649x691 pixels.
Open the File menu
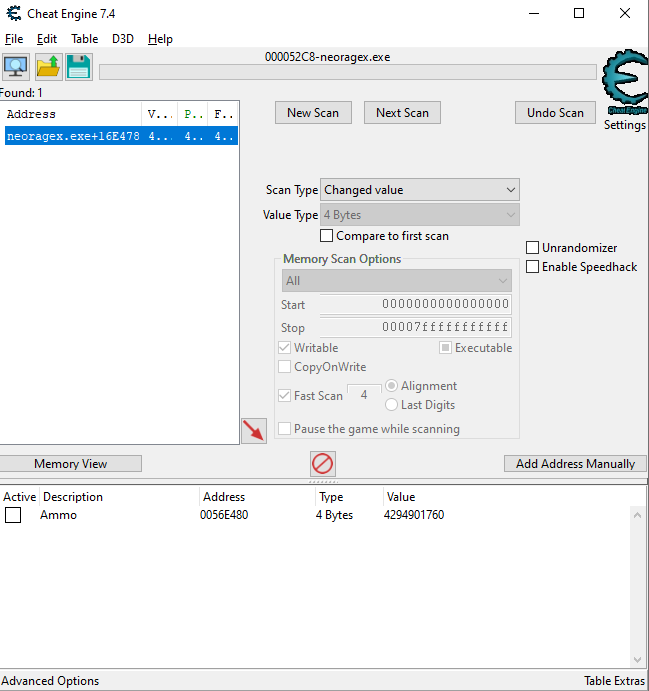14,39
